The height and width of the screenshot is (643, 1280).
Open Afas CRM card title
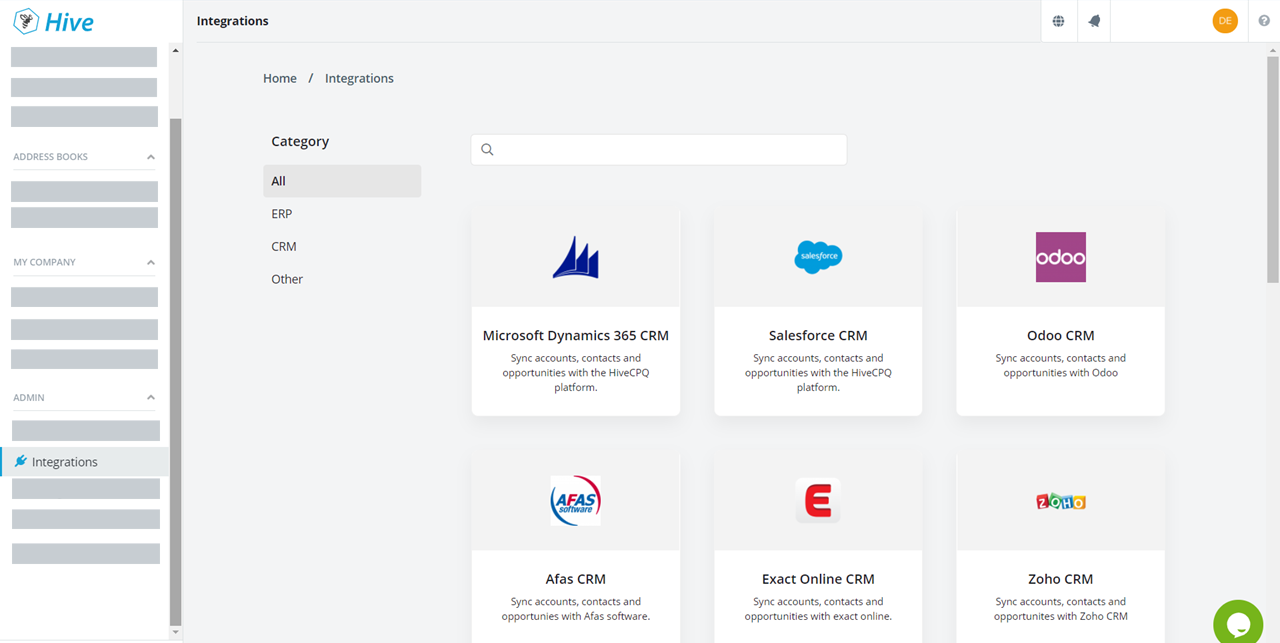point(576,579)
